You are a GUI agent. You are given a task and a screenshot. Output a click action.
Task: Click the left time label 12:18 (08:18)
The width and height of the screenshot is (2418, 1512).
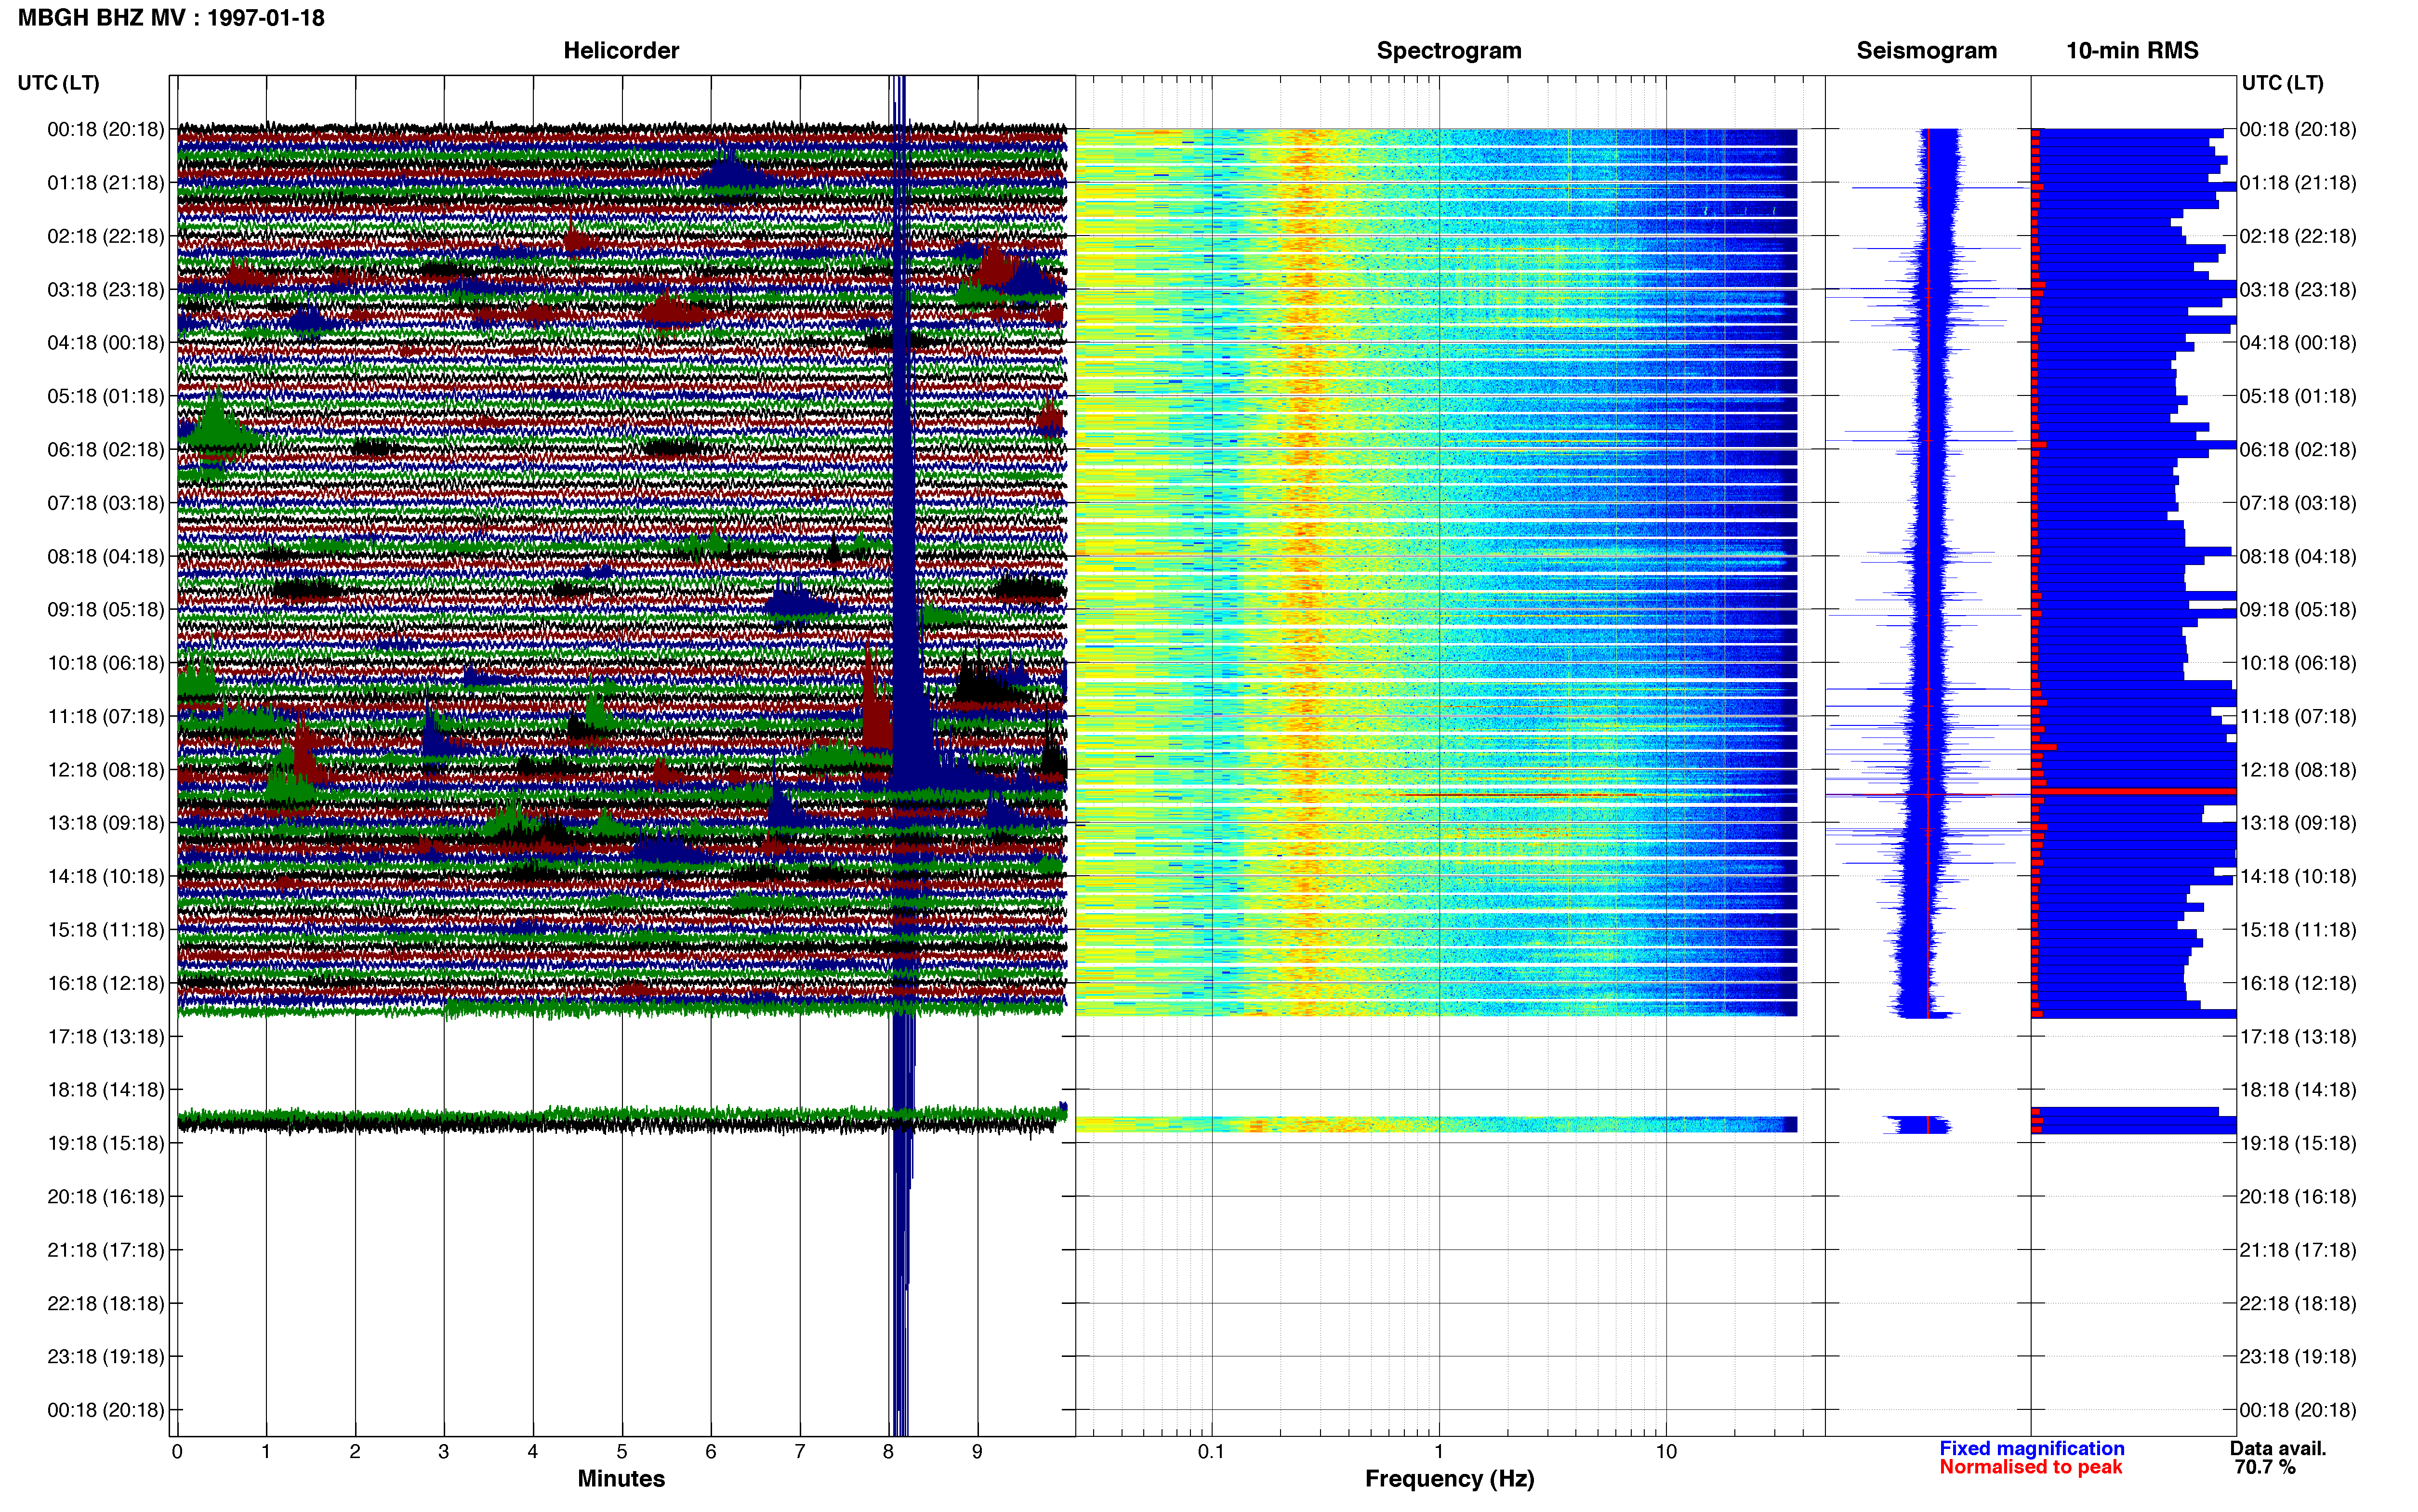[106, 770]
